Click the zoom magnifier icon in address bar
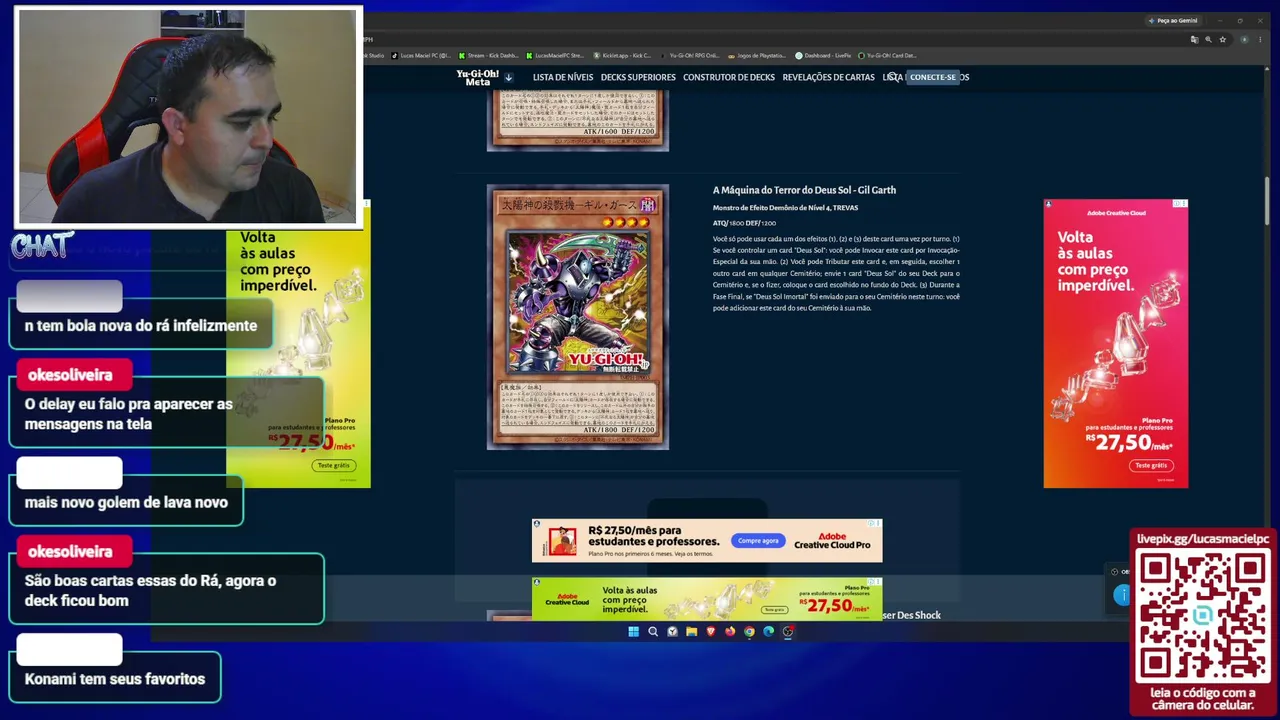 (x=1208, y=39)
